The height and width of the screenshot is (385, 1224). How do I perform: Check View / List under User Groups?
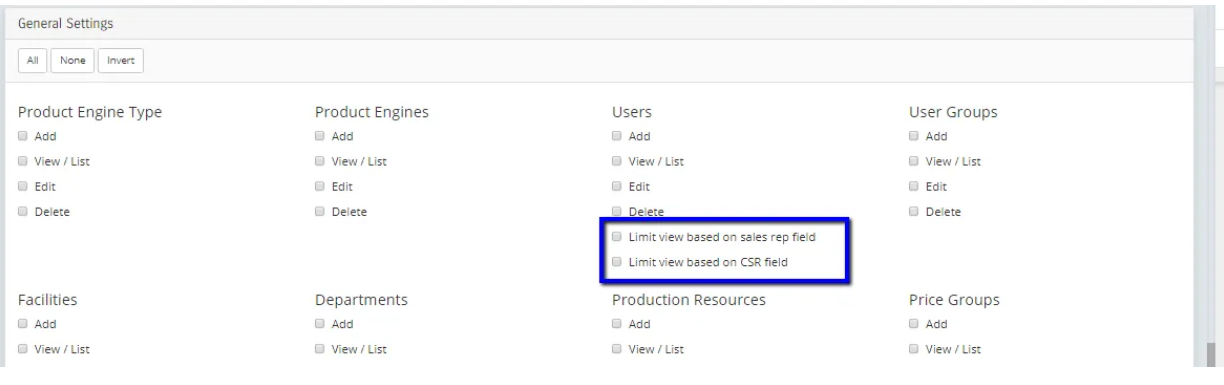pos(914,161)
